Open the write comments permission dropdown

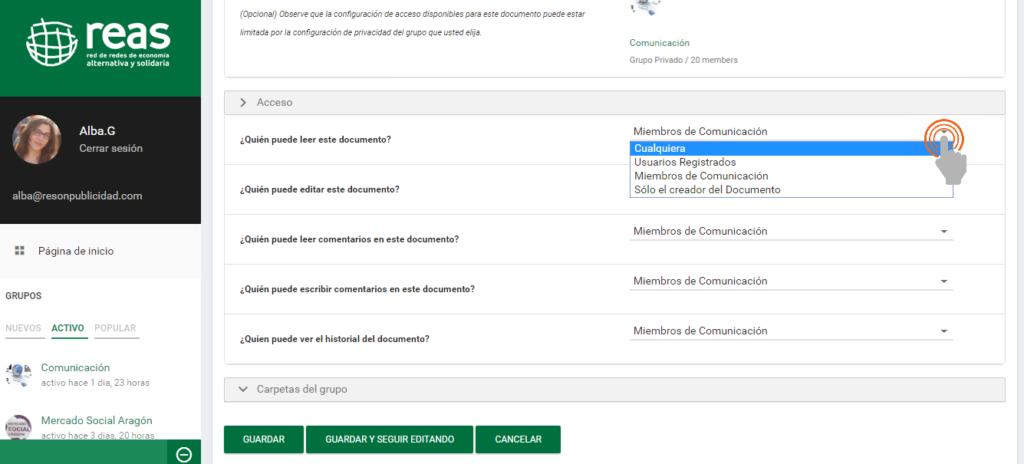tap(790, 281)
